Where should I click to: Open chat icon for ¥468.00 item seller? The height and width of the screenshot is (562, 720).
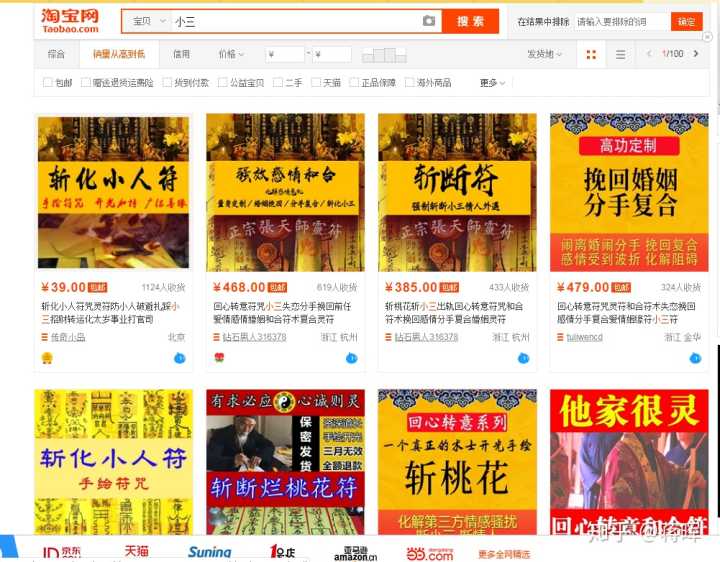click(x=351, y=358)
